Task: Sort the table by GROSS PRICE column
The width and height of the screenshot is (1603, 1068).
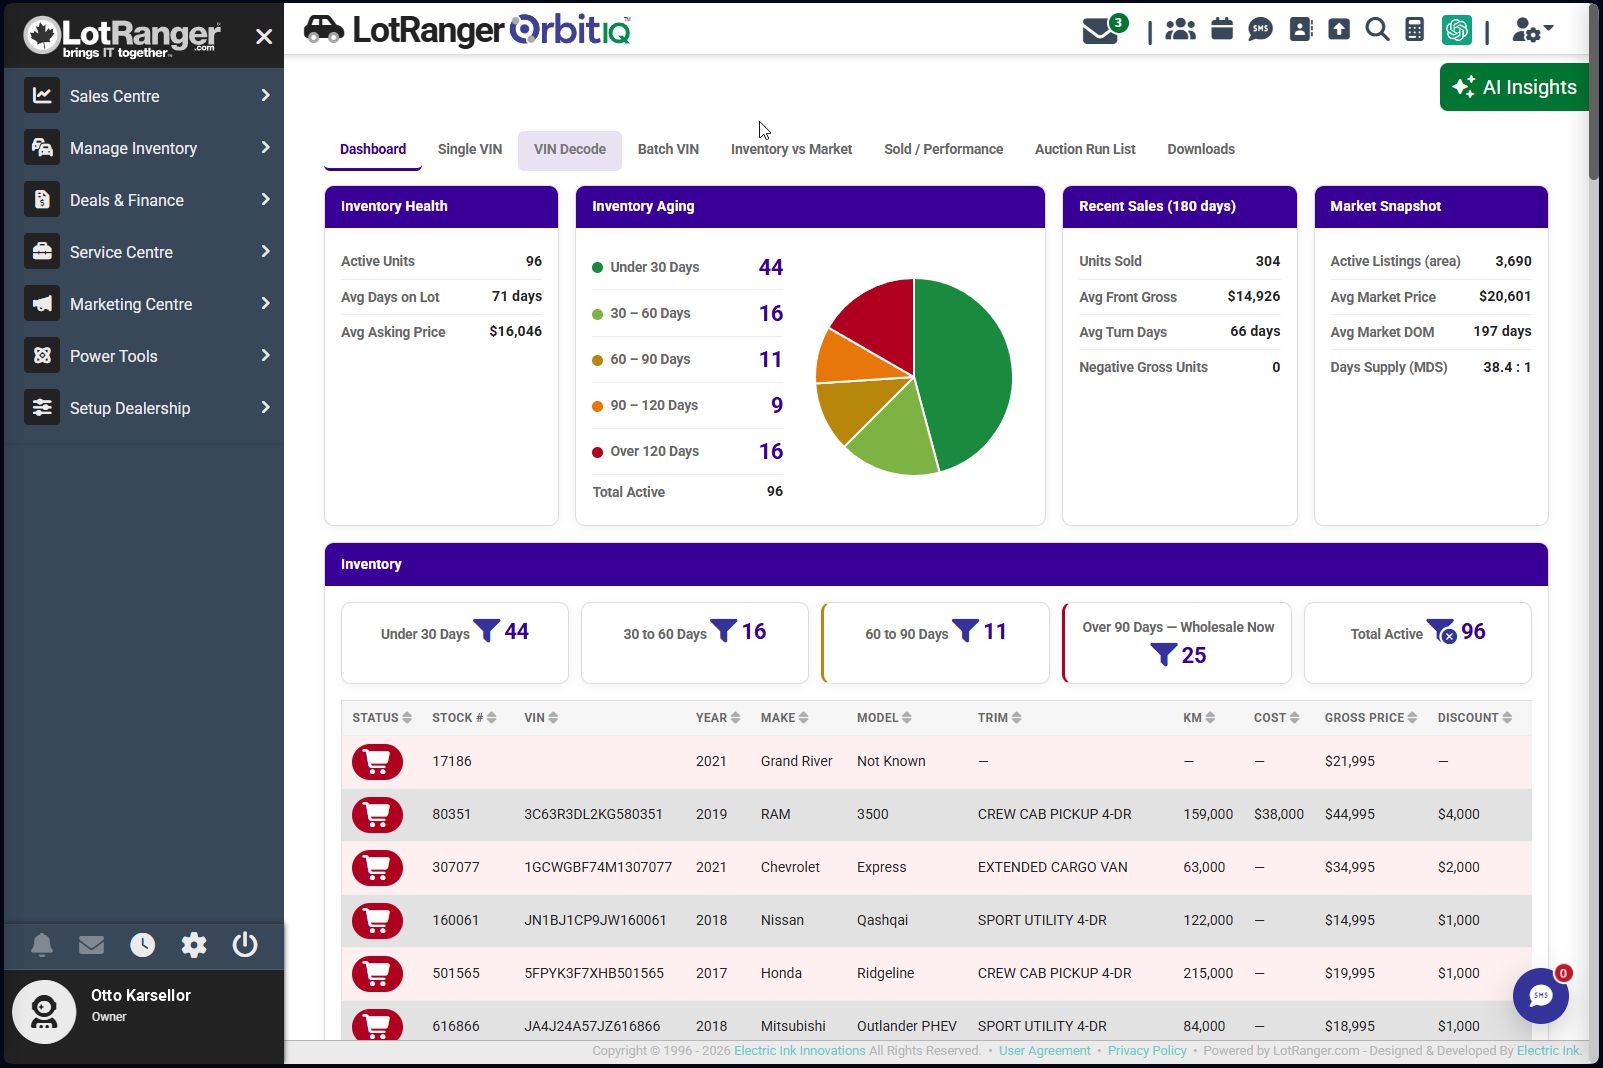Action: 1371,718
